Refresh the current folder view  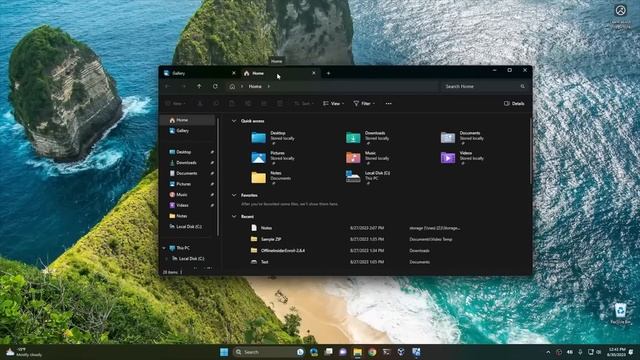point(215,87)
